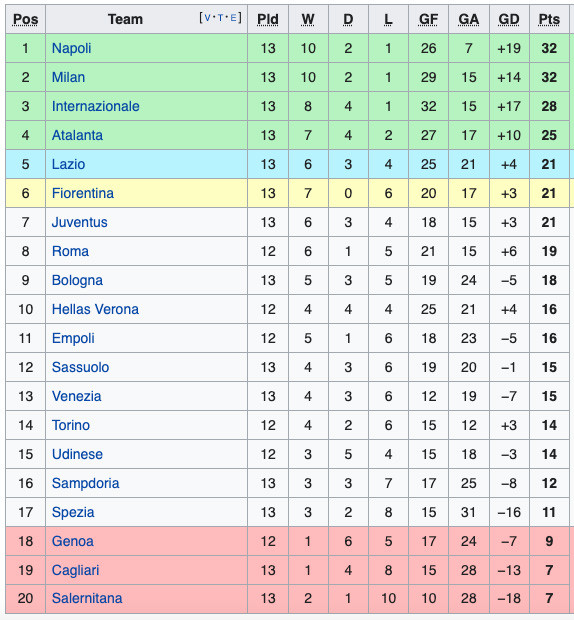Click the Lazio link
574x620 pixels.
68,164
